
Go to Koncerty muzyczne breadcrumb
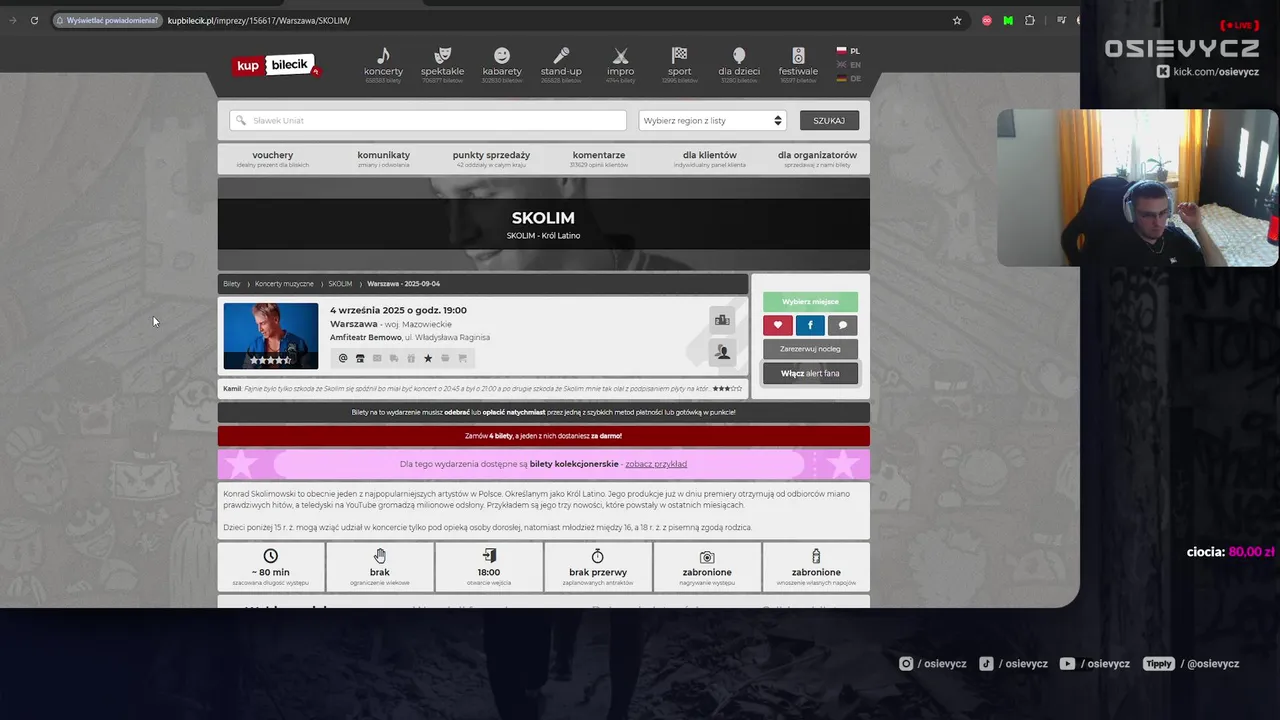(x=284, y=284)
